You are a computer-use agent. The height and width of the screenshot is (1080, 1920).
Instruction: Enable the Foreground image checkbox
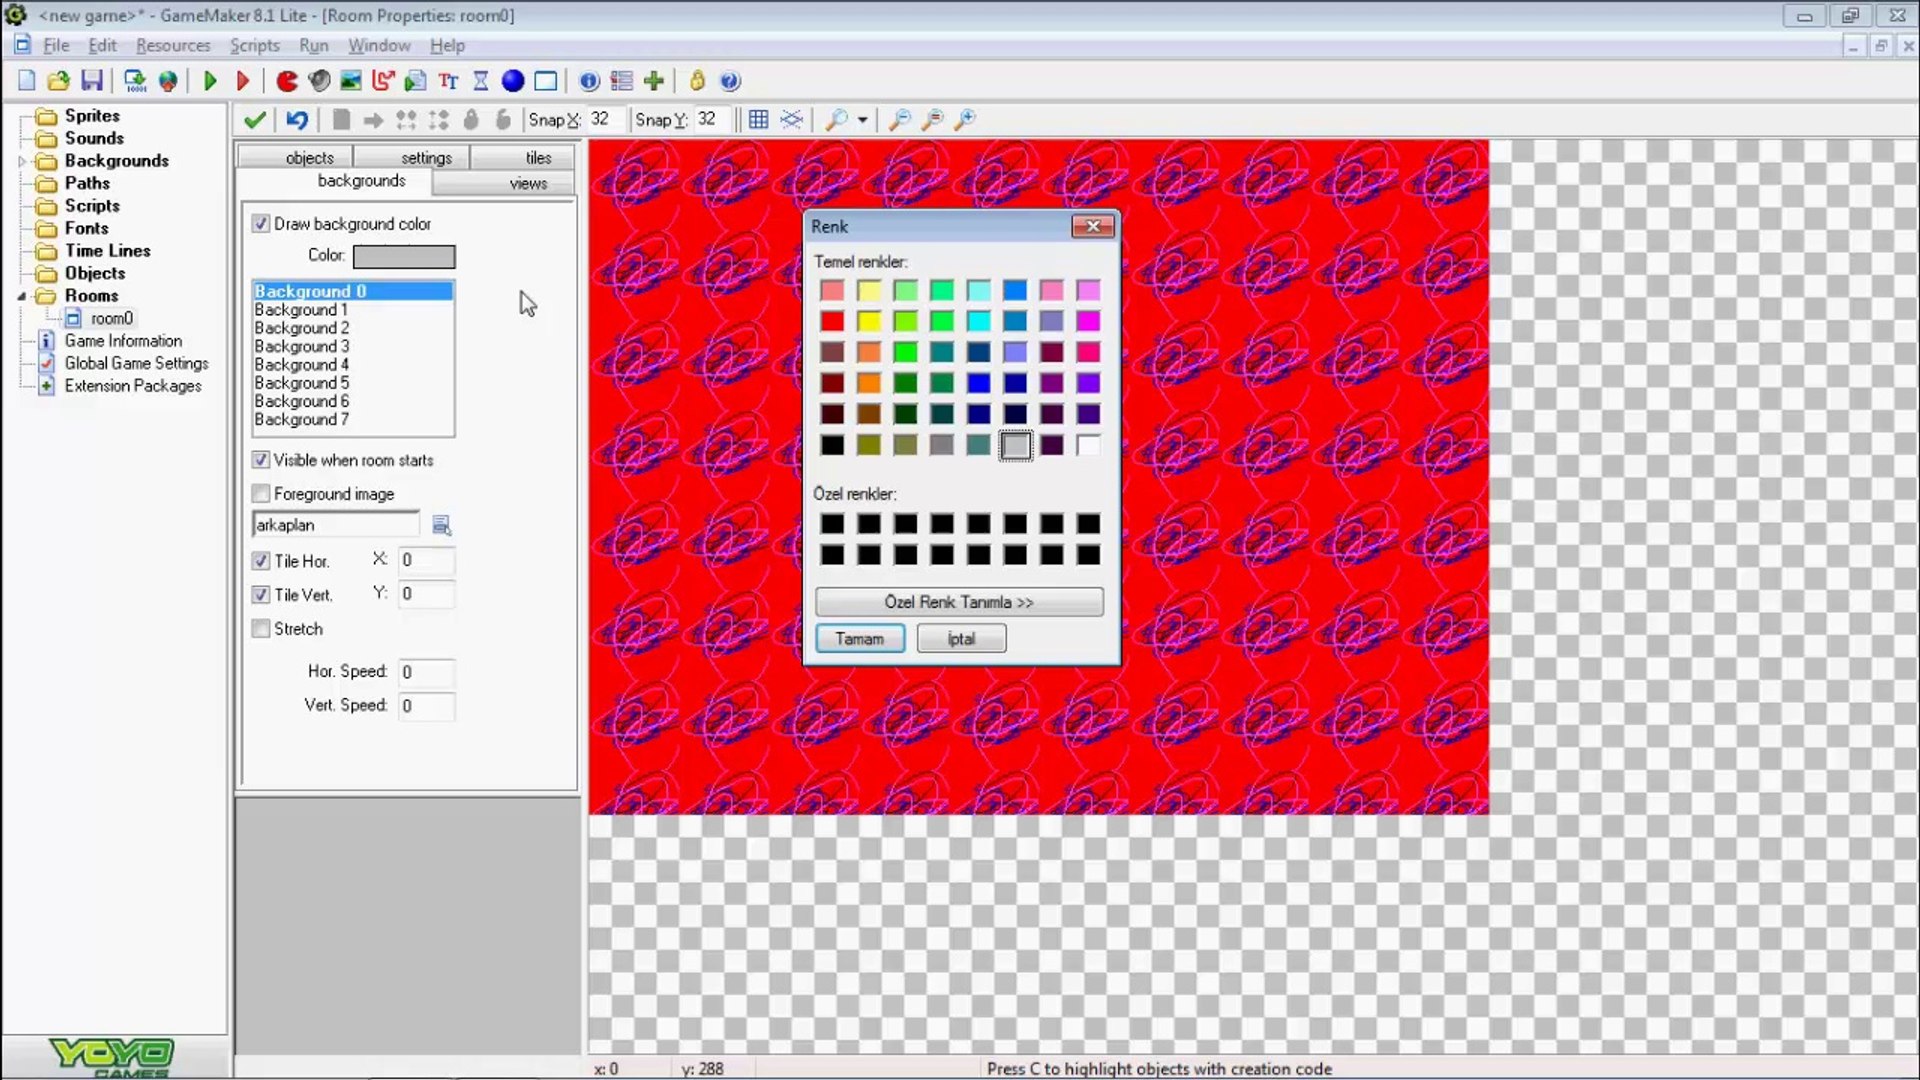click(x=261, y=494)
